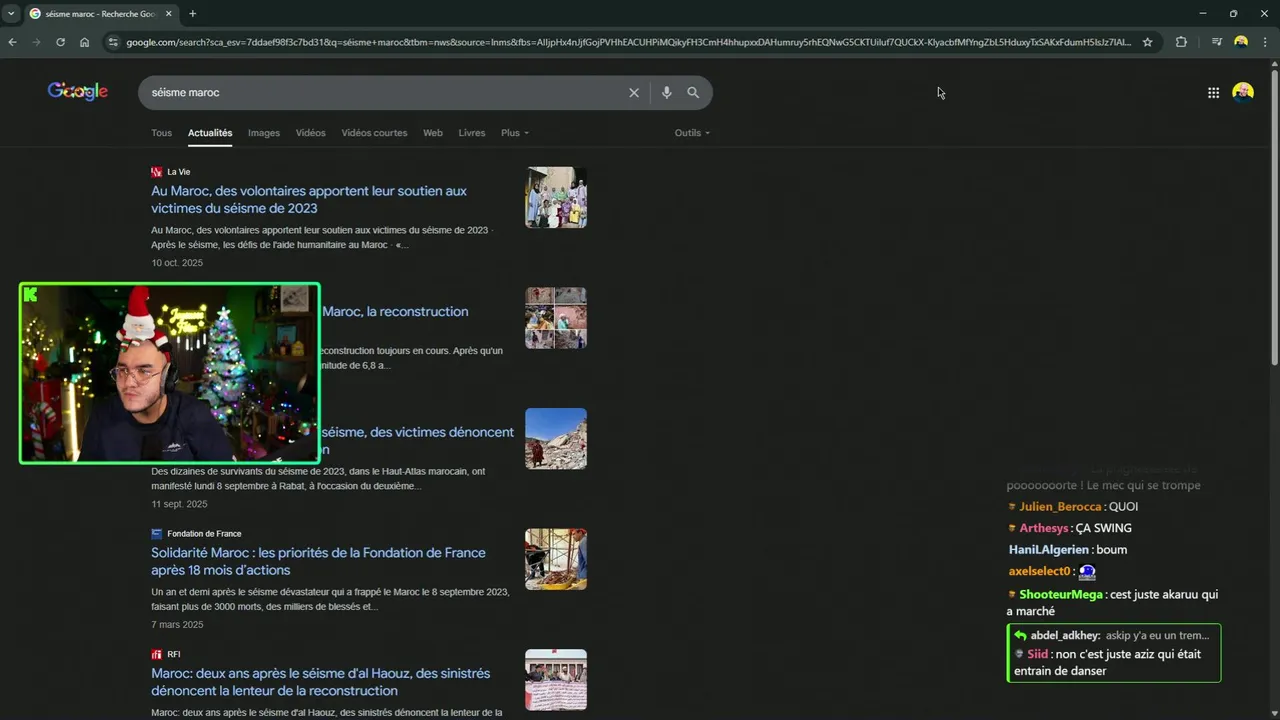This screenshot has height=720, width=1280.
Task: Switch to the Vidéos tab
Action: click(311, 133)
